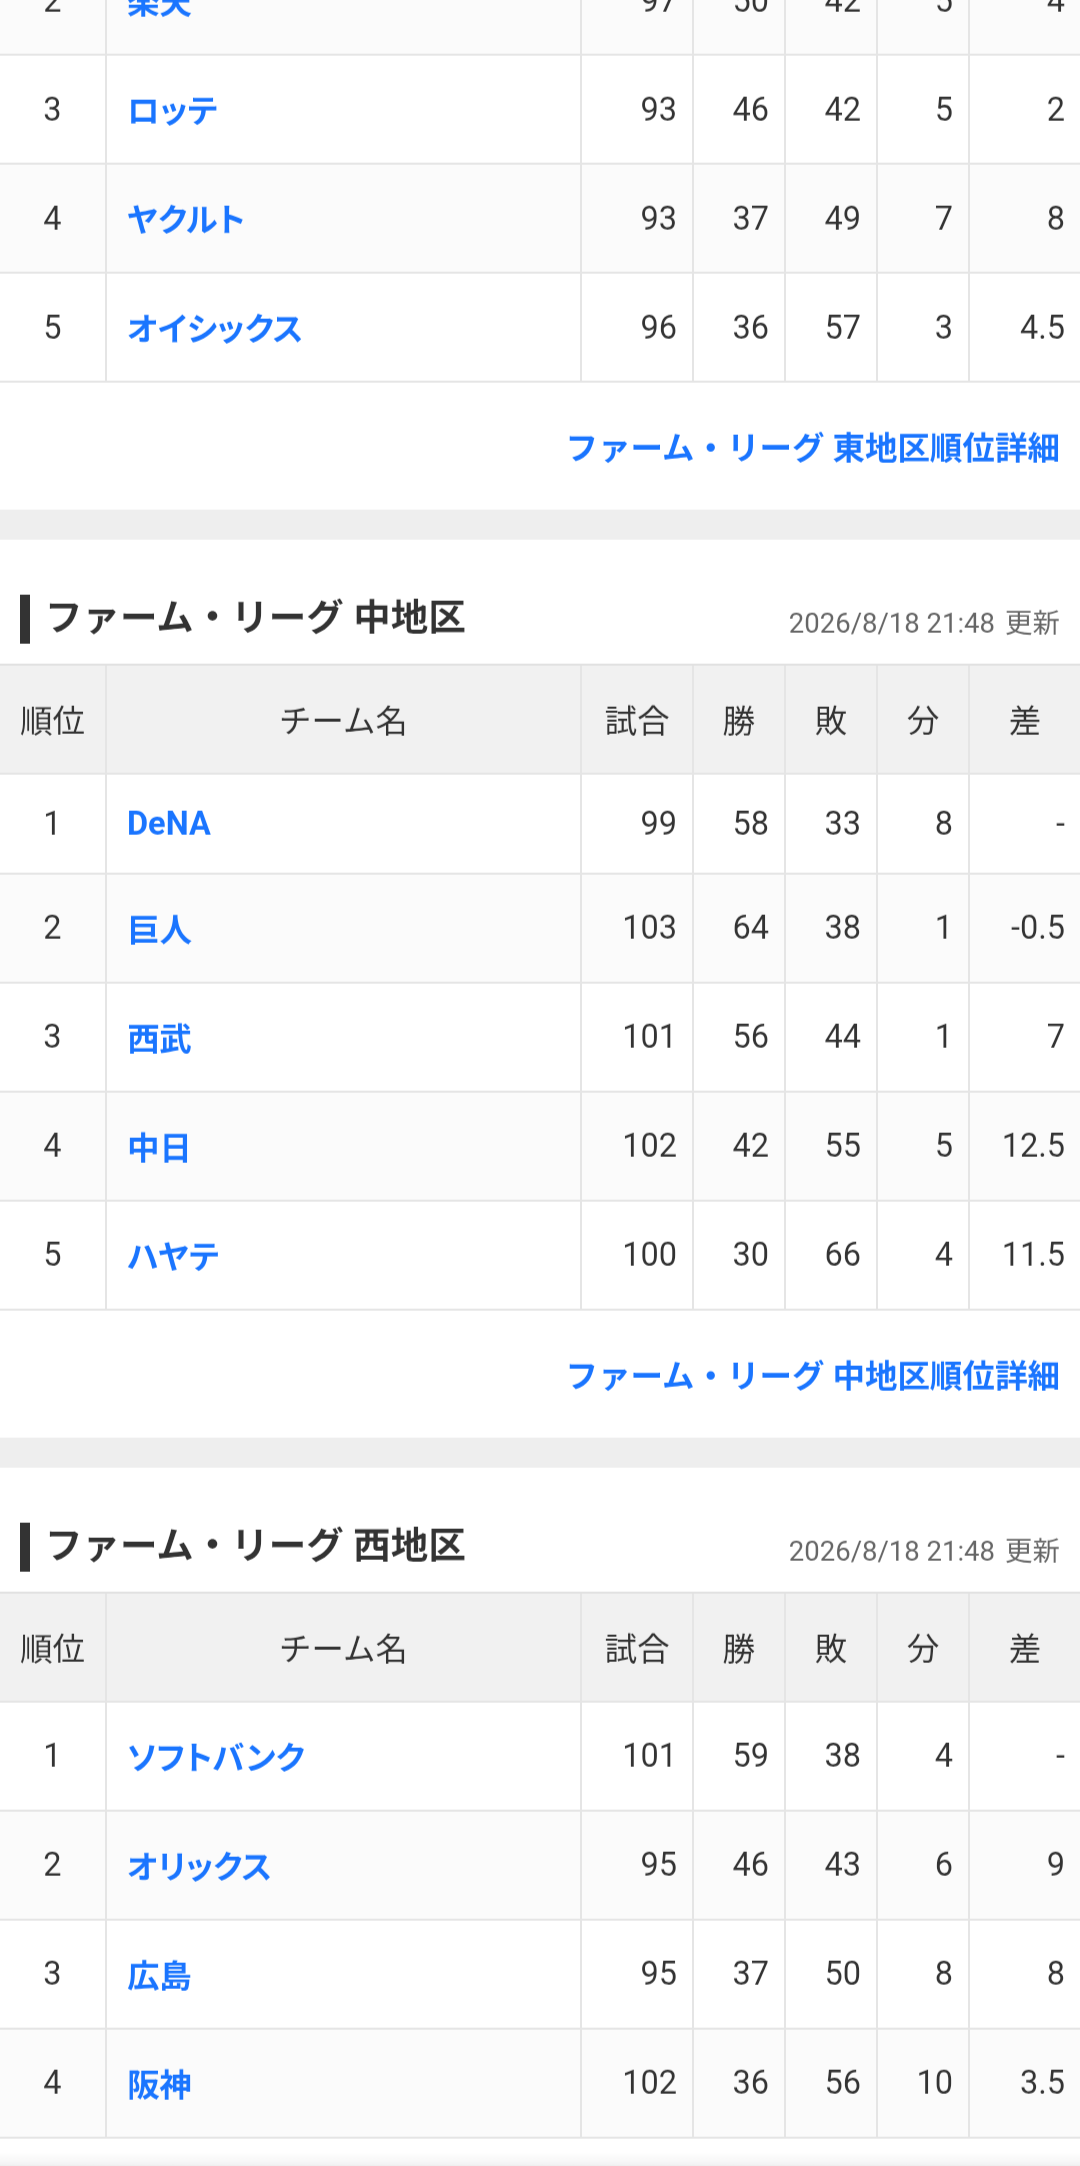This screenshot has height=2166, width=1080.
Task: Open the ソフトバンク team link
Action: pyautogui.click(x=216, y=1757)
